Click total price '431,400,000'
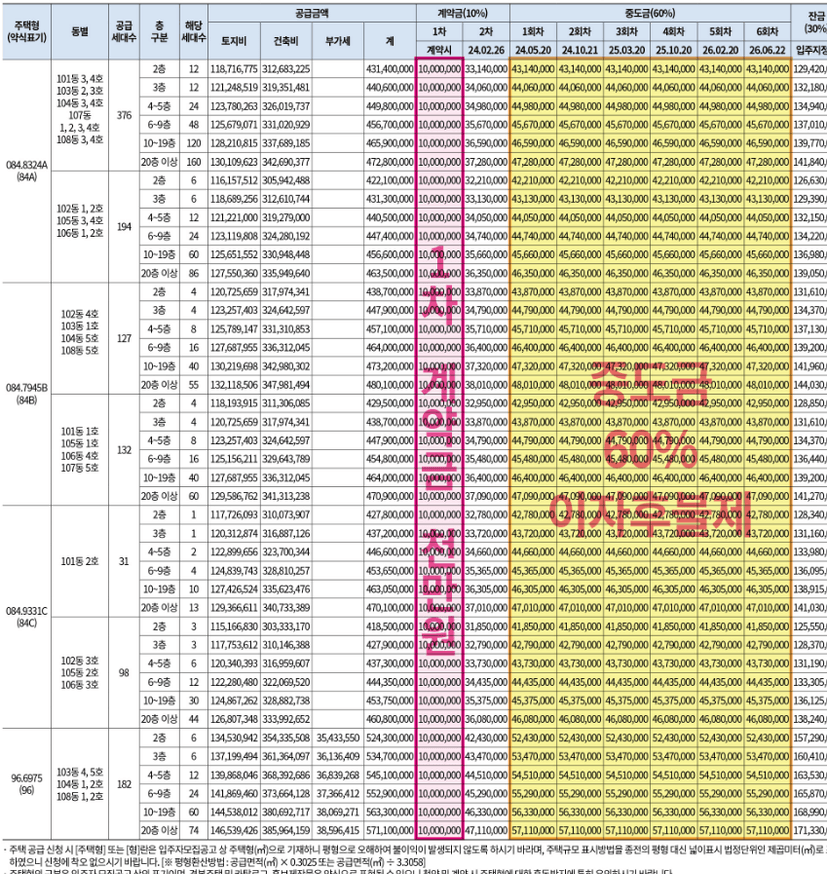 pos(390,69)
